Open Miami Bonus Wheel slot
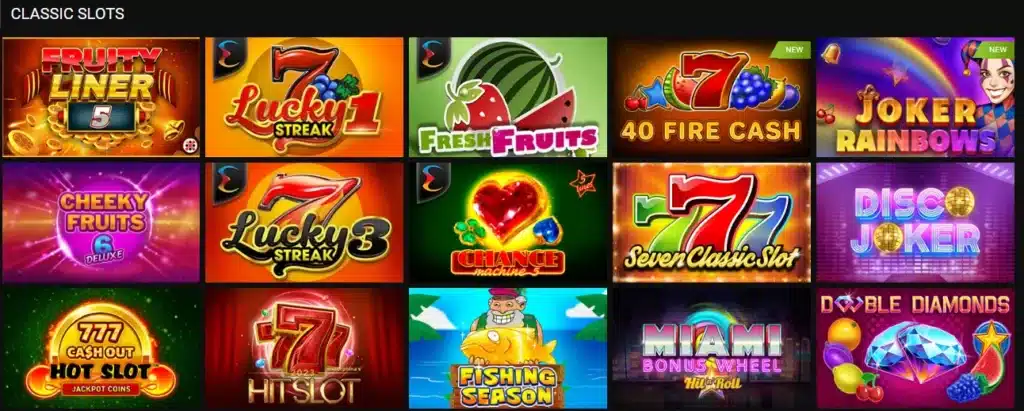This screenshot has height=411, width=1024. [x=711, y=348]
